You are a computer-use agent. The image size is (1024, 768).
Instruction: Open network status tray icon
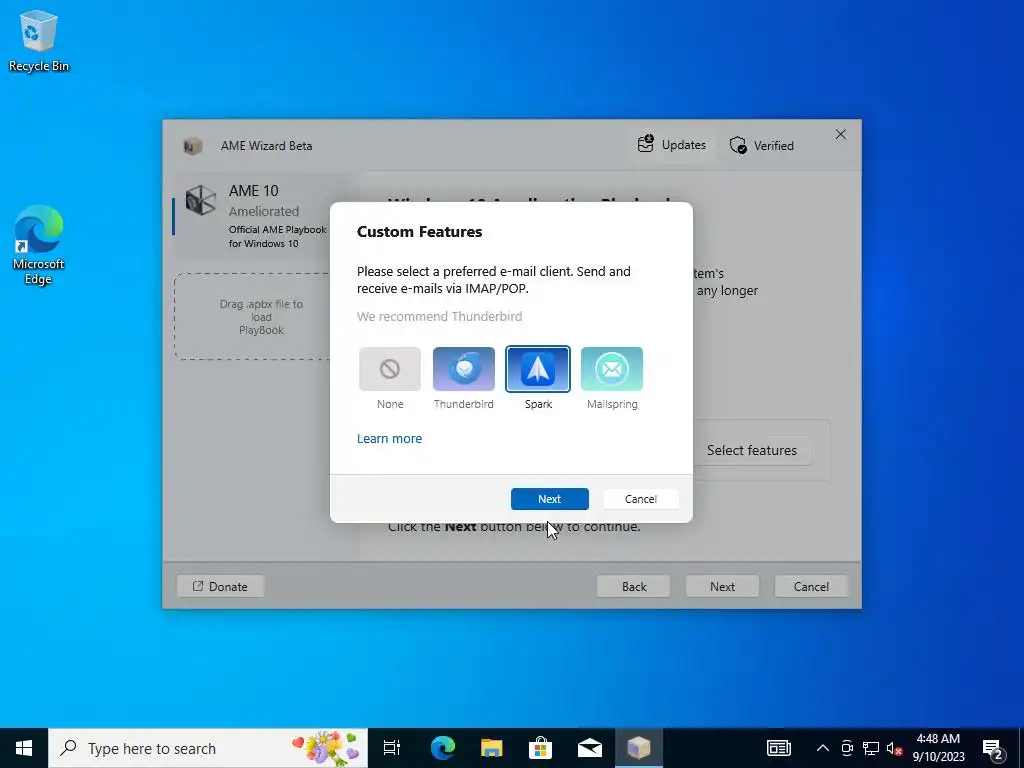pos(871,748)
